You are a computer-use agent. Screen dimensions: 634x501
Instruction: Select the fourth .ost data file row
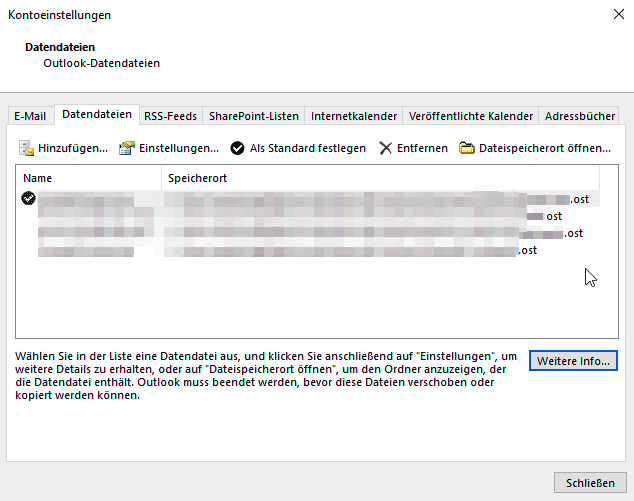tap(300, 250)
